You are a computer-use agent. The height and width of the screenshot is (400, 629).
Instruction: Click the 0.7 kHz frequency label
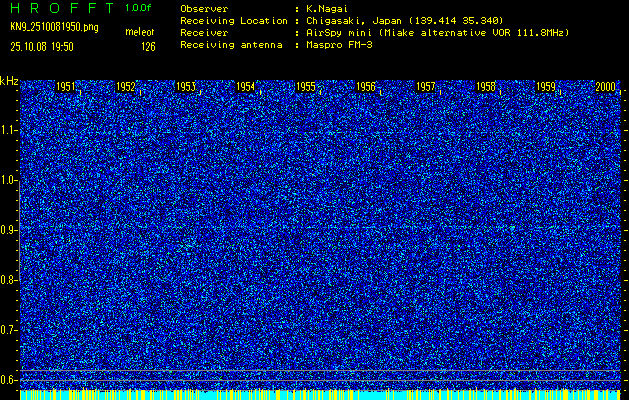(9, 329)
